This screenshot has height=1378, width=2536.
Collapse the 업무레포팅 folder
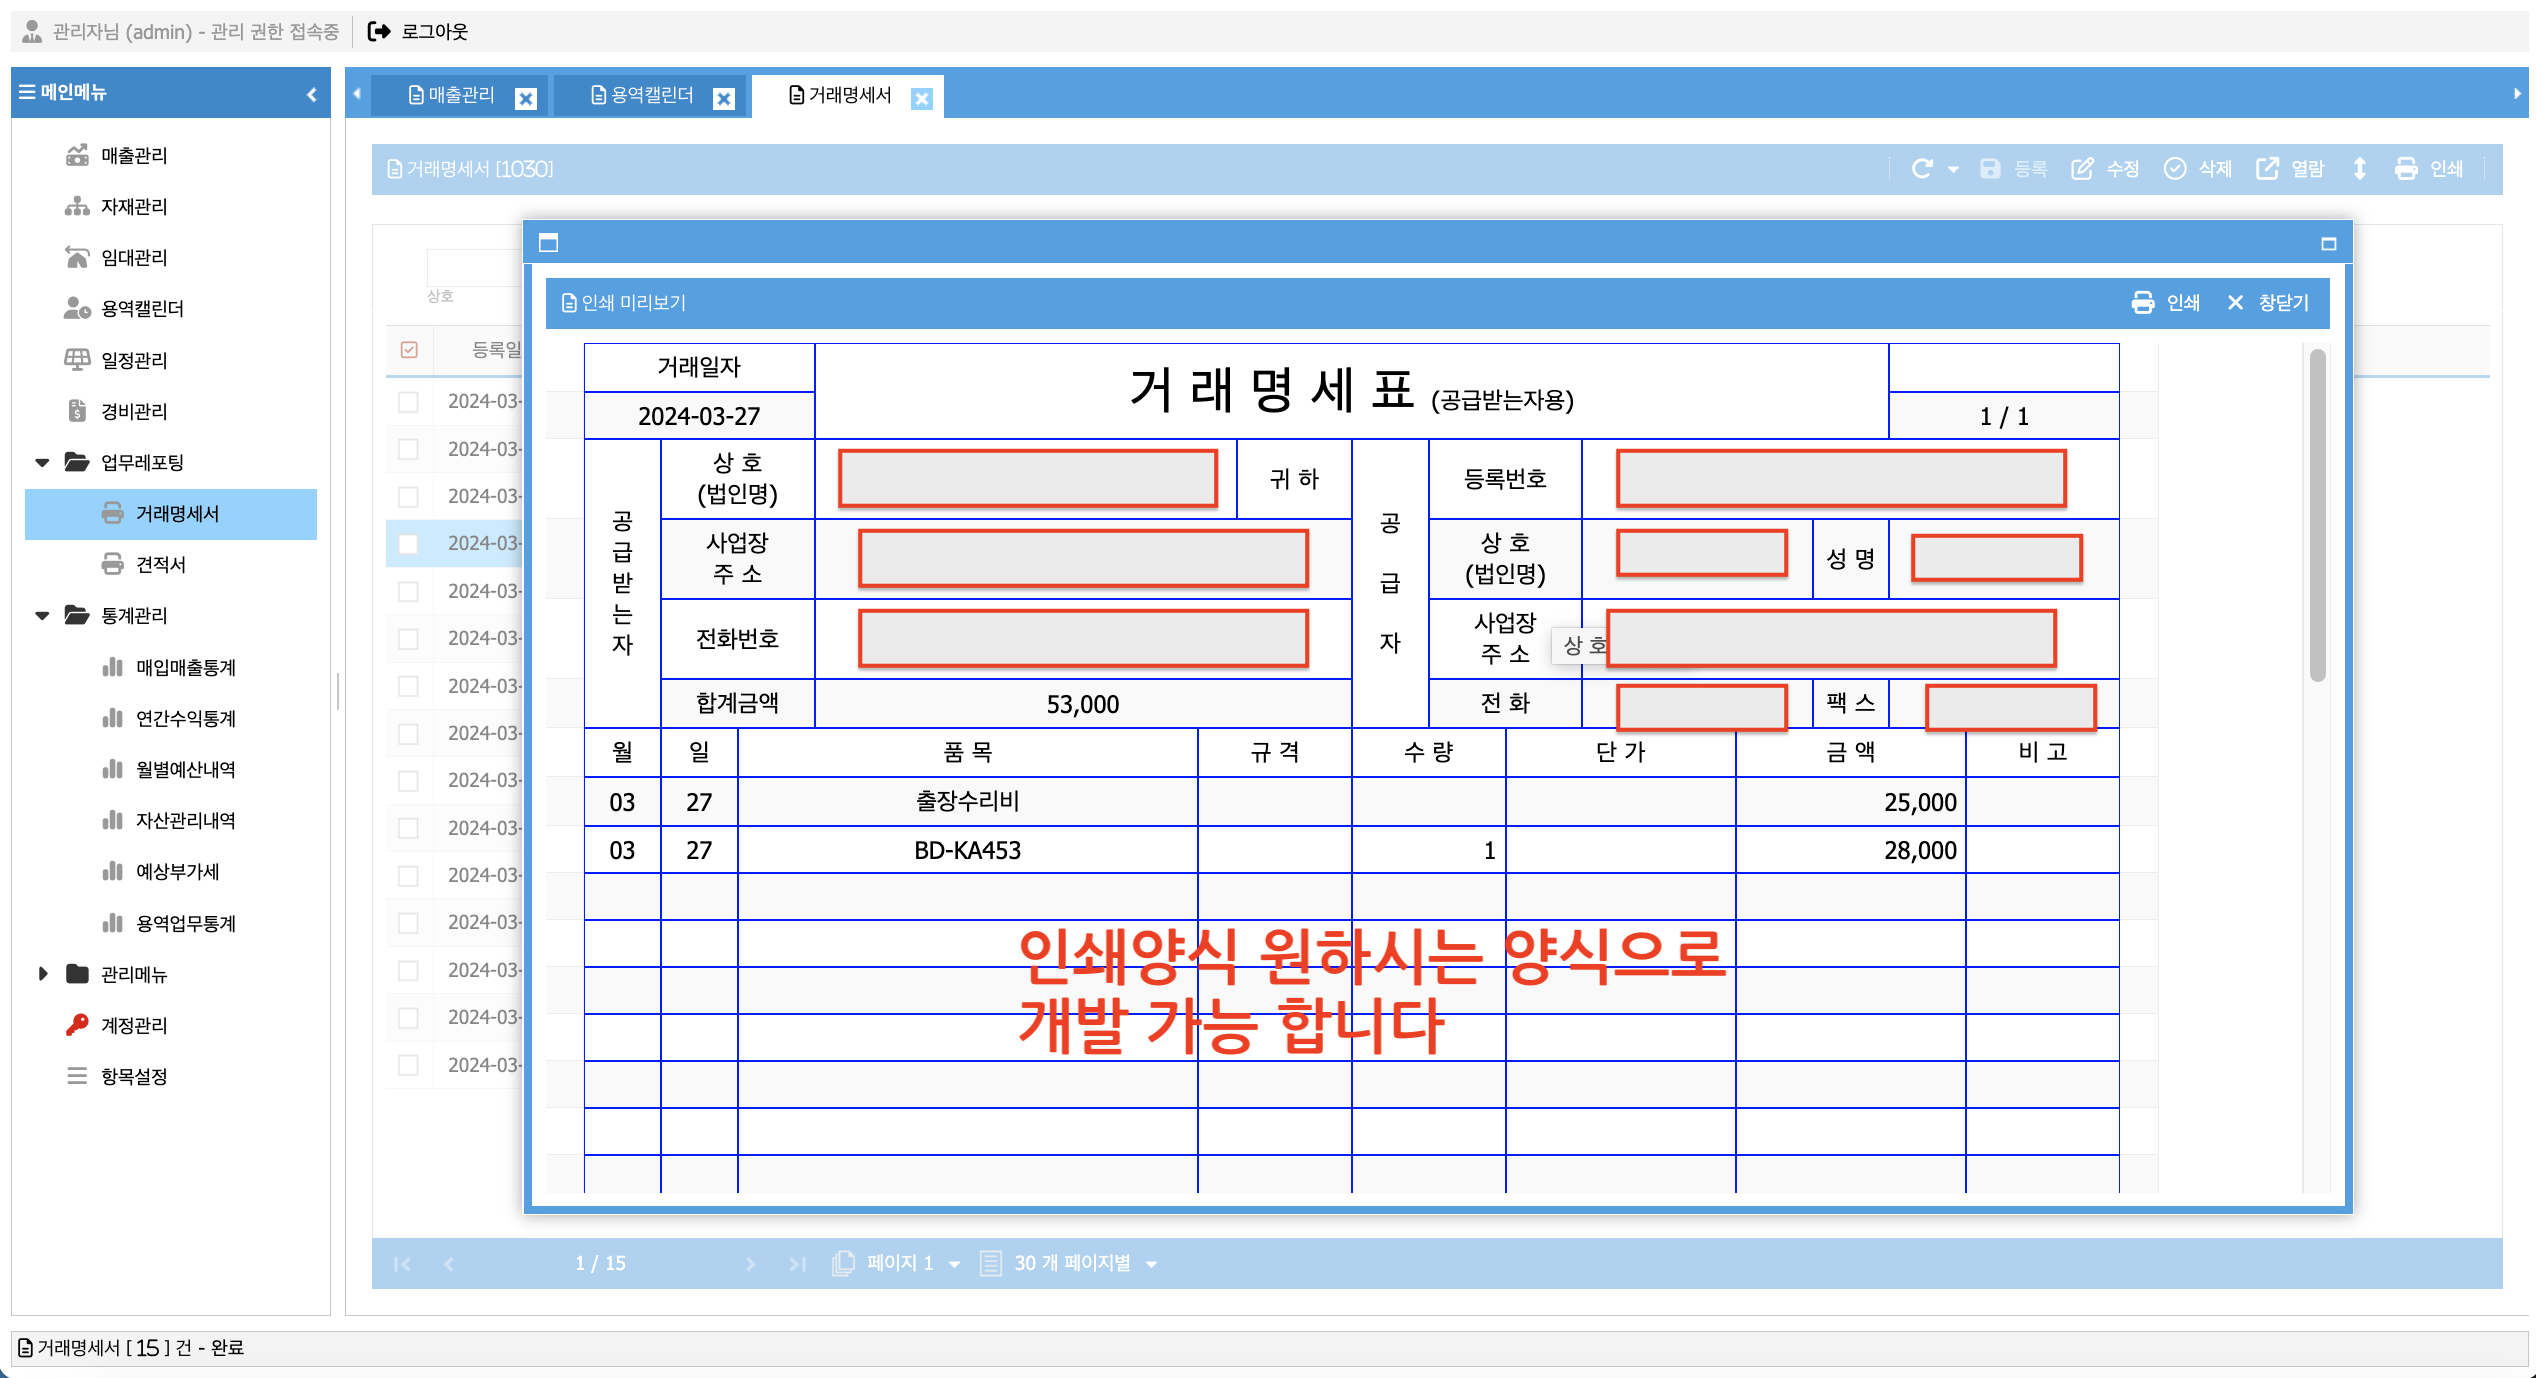point(42,462)
